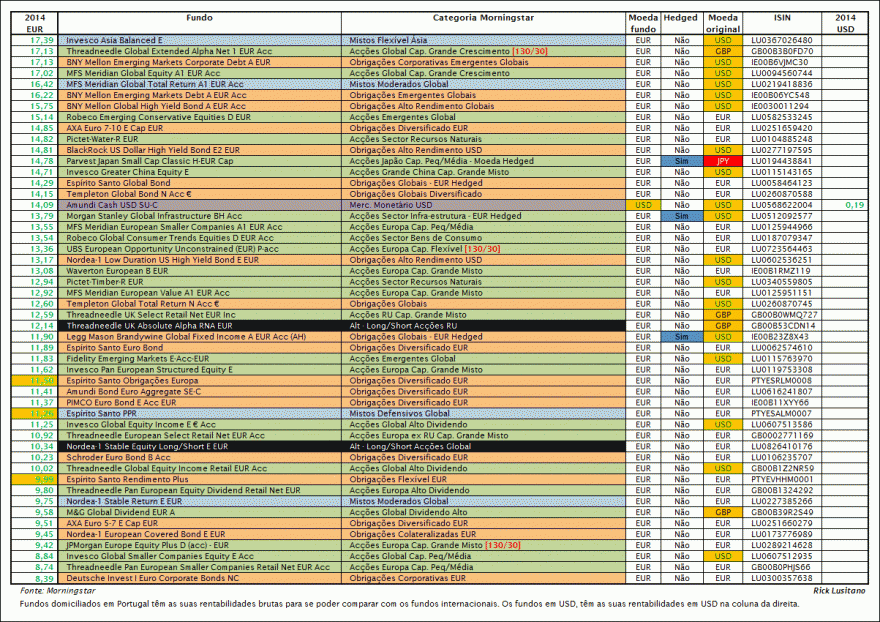Select the 'Hedged' column header
Image resolution: width=880 pixels, height=622 pixels.
tap(680, 18)
